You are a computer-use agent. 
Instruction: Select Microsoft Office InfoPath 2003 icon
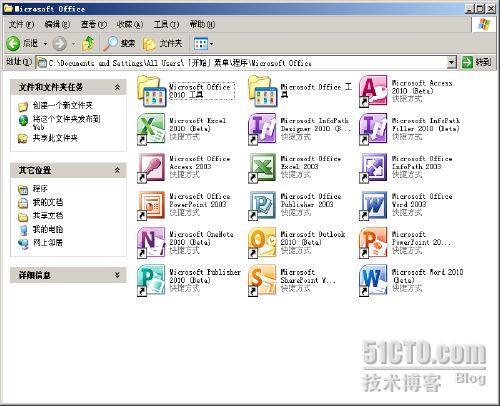[x=373, y=167]
